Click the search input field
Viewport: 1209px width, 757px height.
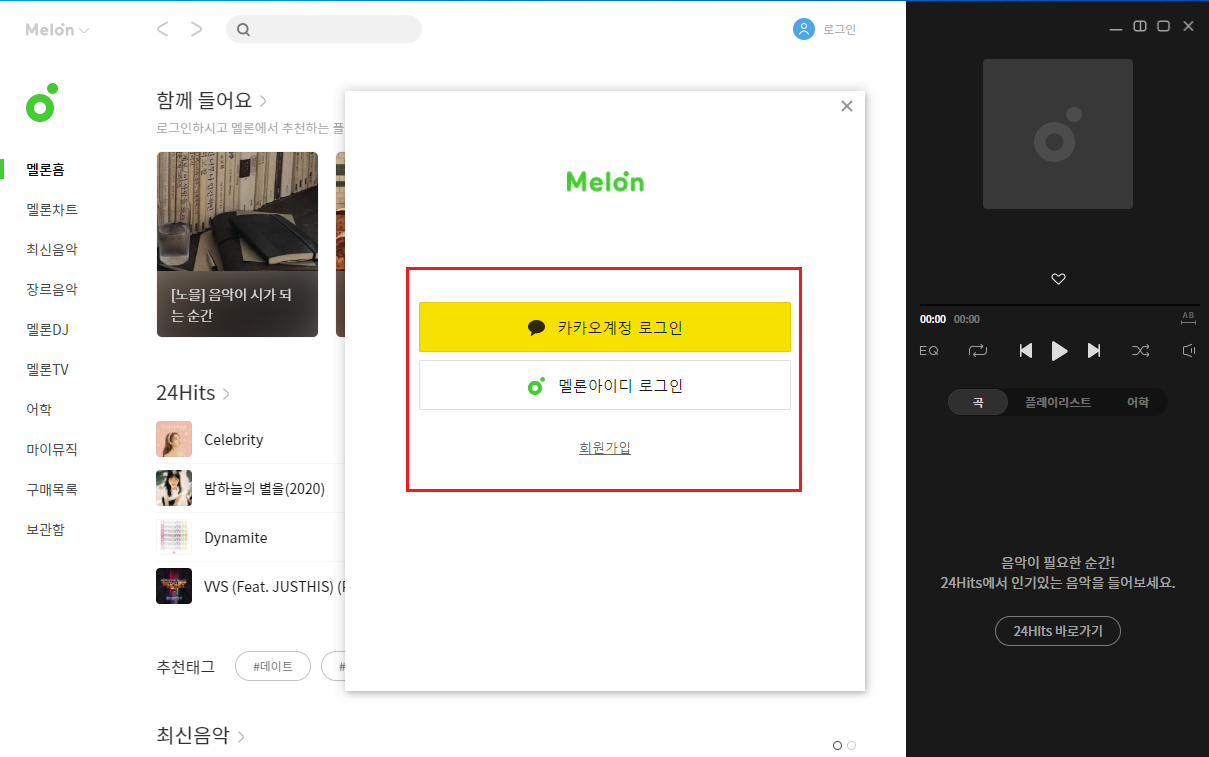coord(324,29)
